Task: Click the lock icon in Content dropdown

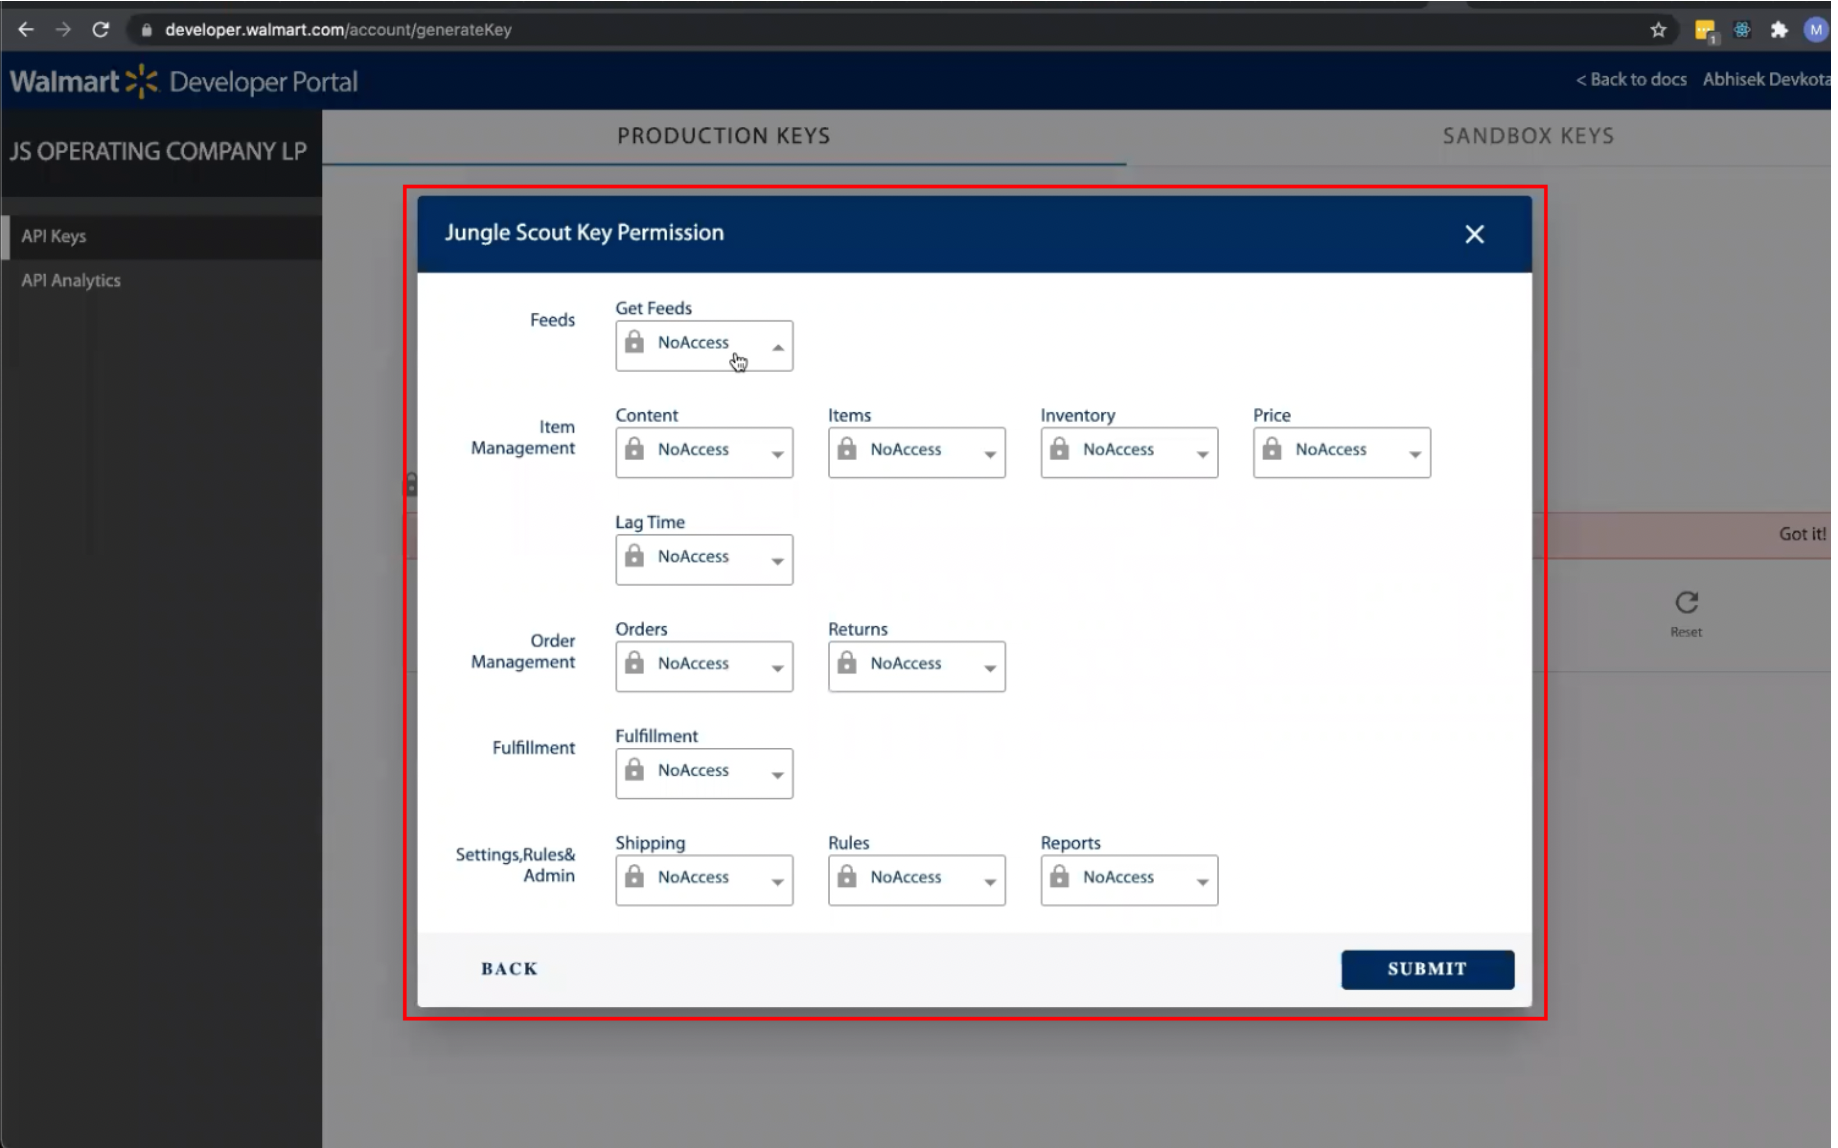Action: tap(634, 449)
